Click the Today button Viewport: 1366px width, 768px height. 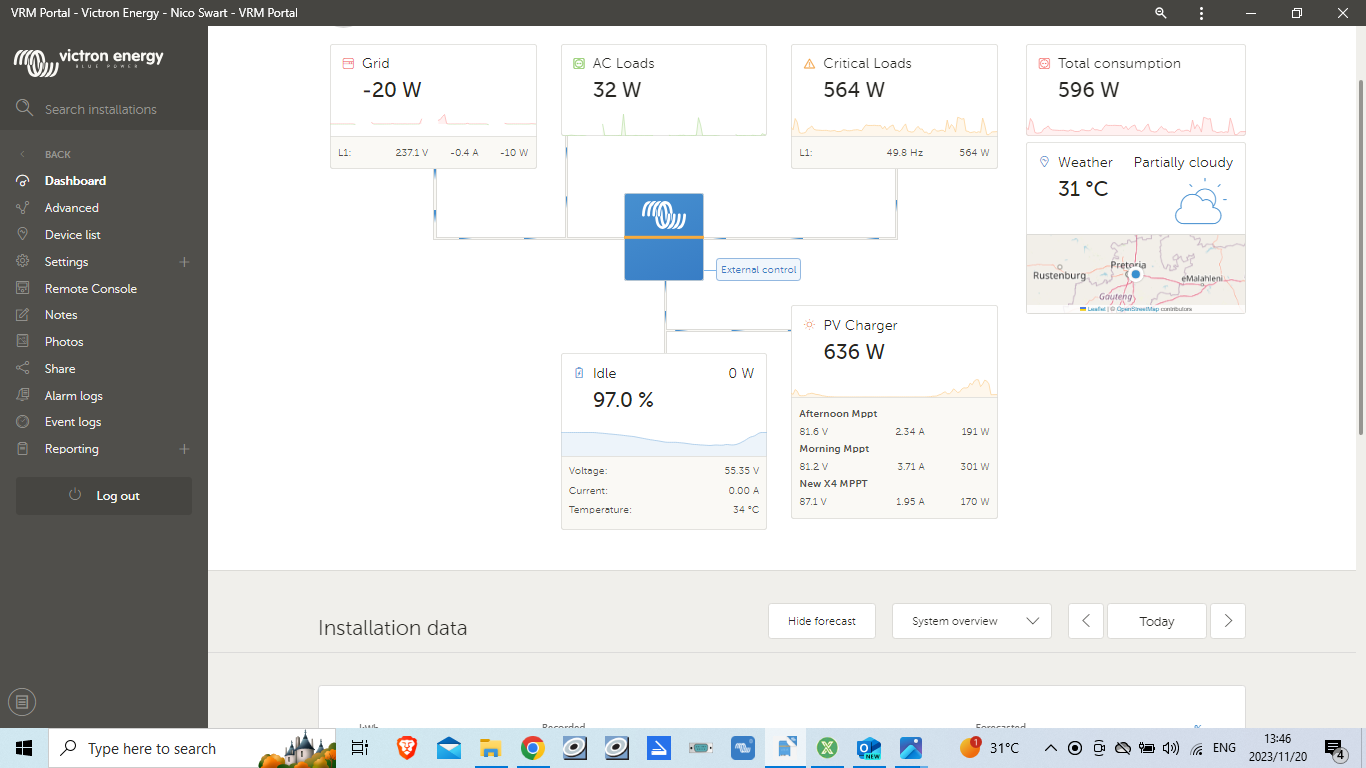click(x=1157, y=621)
